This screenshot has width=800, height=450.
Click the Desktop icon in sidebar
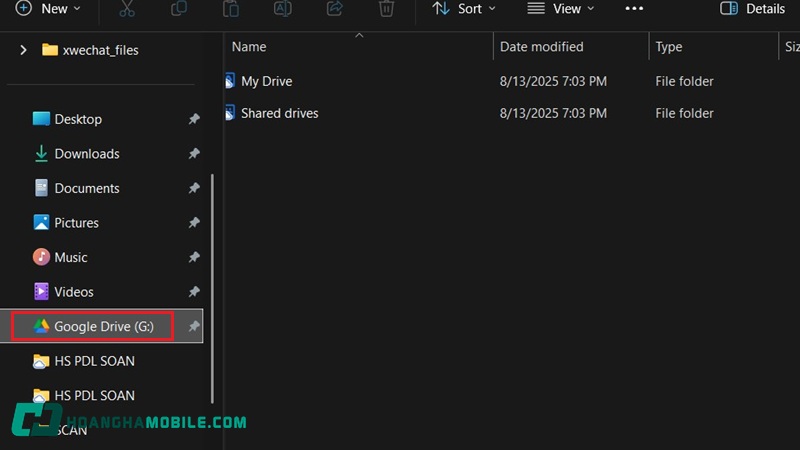pyautogui.click(x=41, y=119)
